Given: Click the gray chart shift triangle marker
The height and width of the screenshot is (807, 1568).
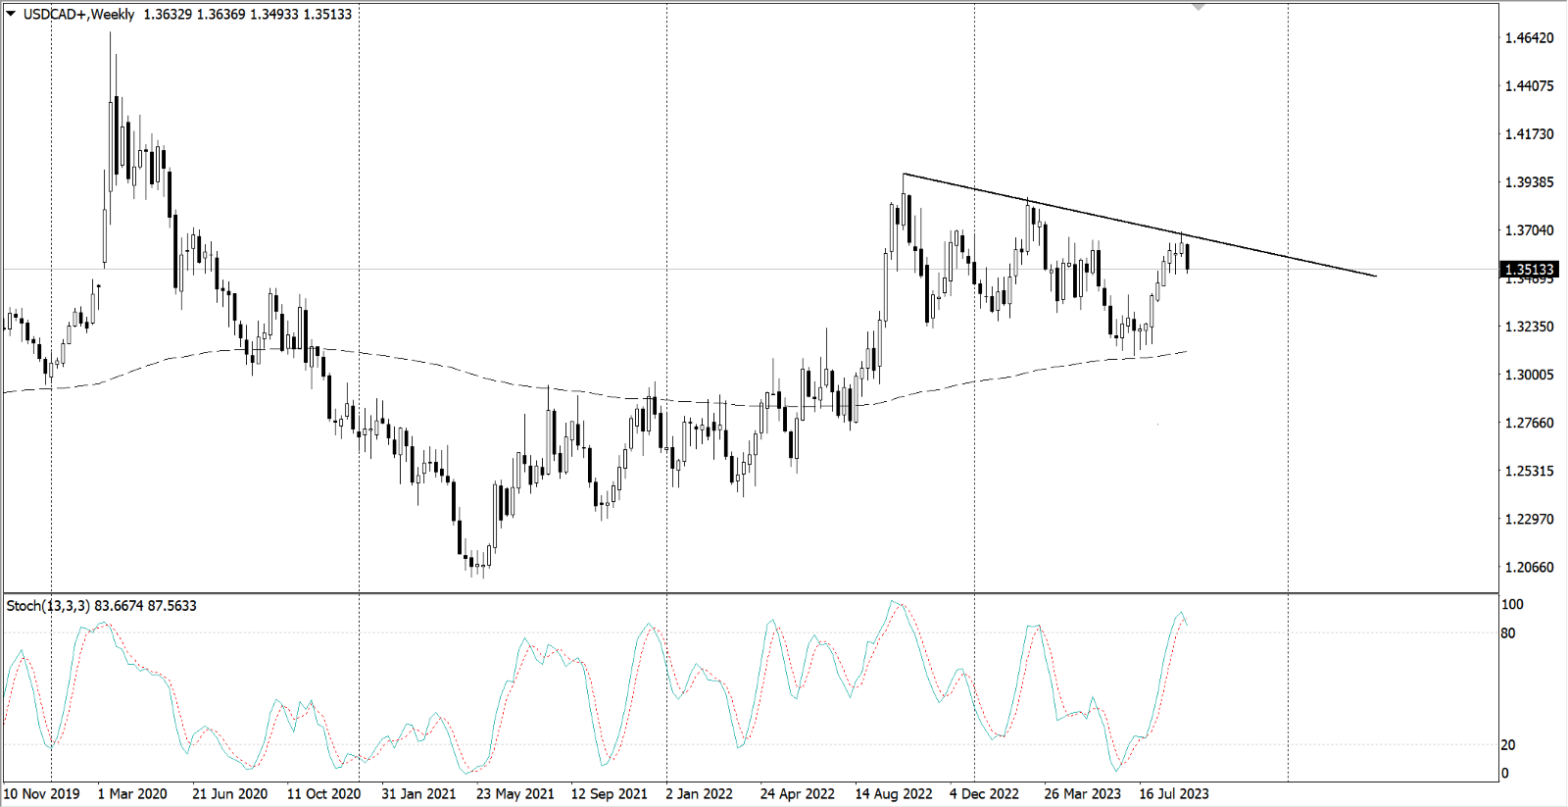Looking at the screenshot, I should [1198, 6].
